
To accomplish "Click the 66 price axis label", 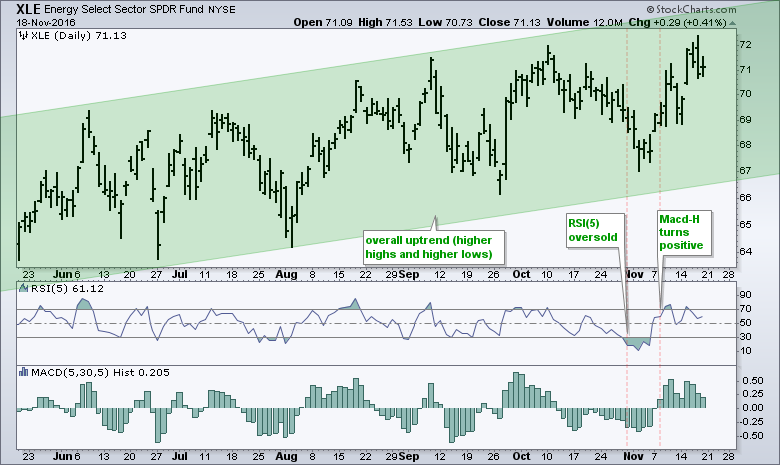I will coord(745,198).
